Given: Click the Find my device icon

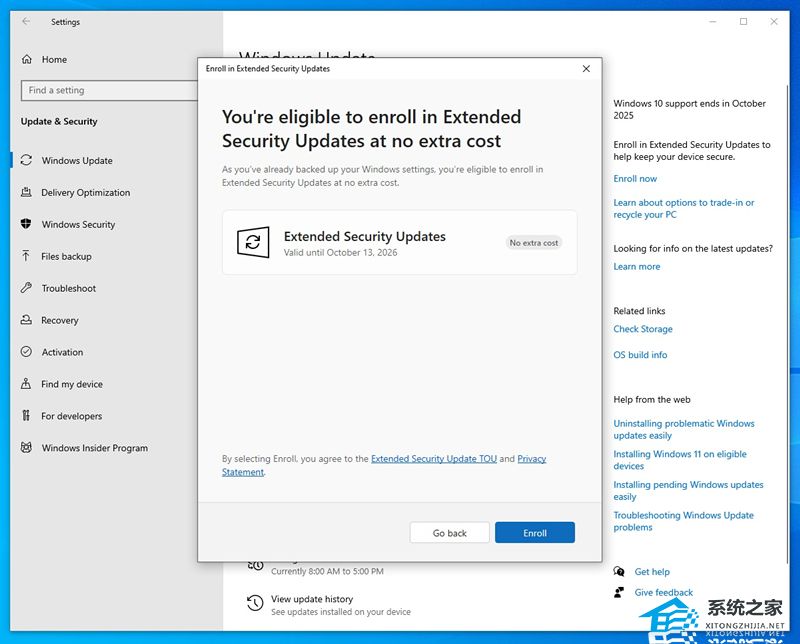Looking at the screenshot, I should point(26,384).
